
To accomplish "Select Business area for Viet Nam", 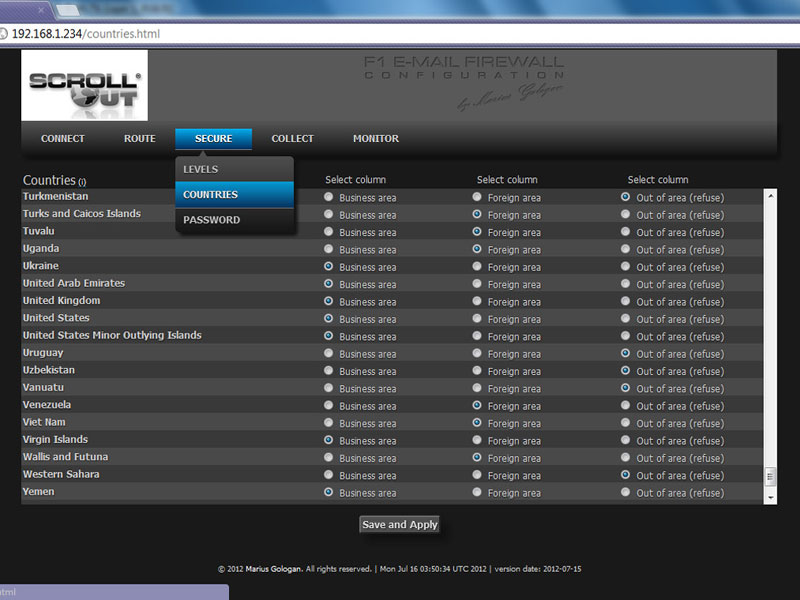I will pos(329,423).
